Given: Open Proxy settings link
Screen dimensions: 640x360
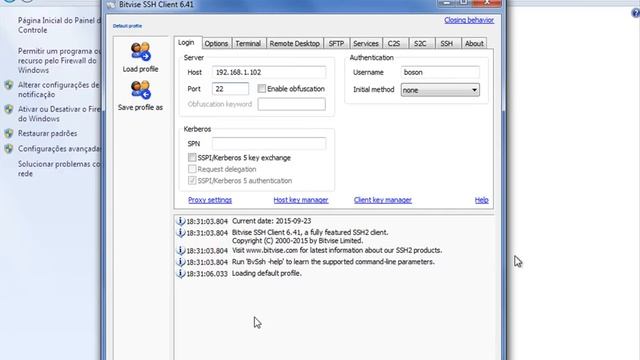Looking at the screenshot, I should 210,200.
